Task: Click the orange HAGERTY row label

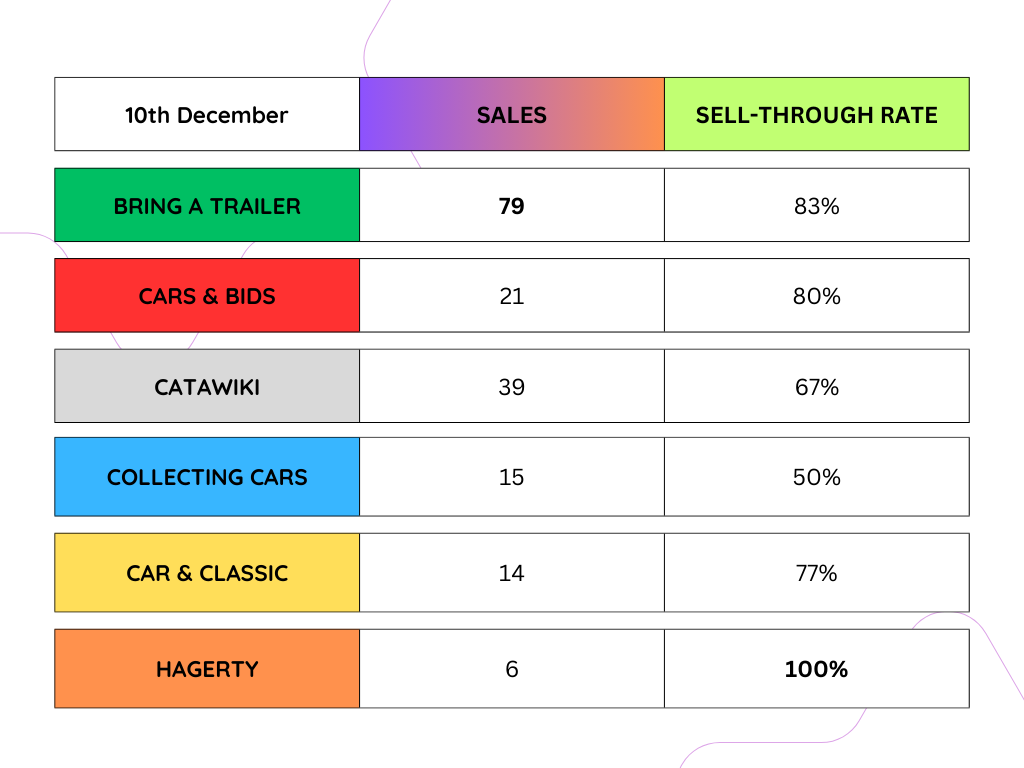Action: [x=207, y=669]
